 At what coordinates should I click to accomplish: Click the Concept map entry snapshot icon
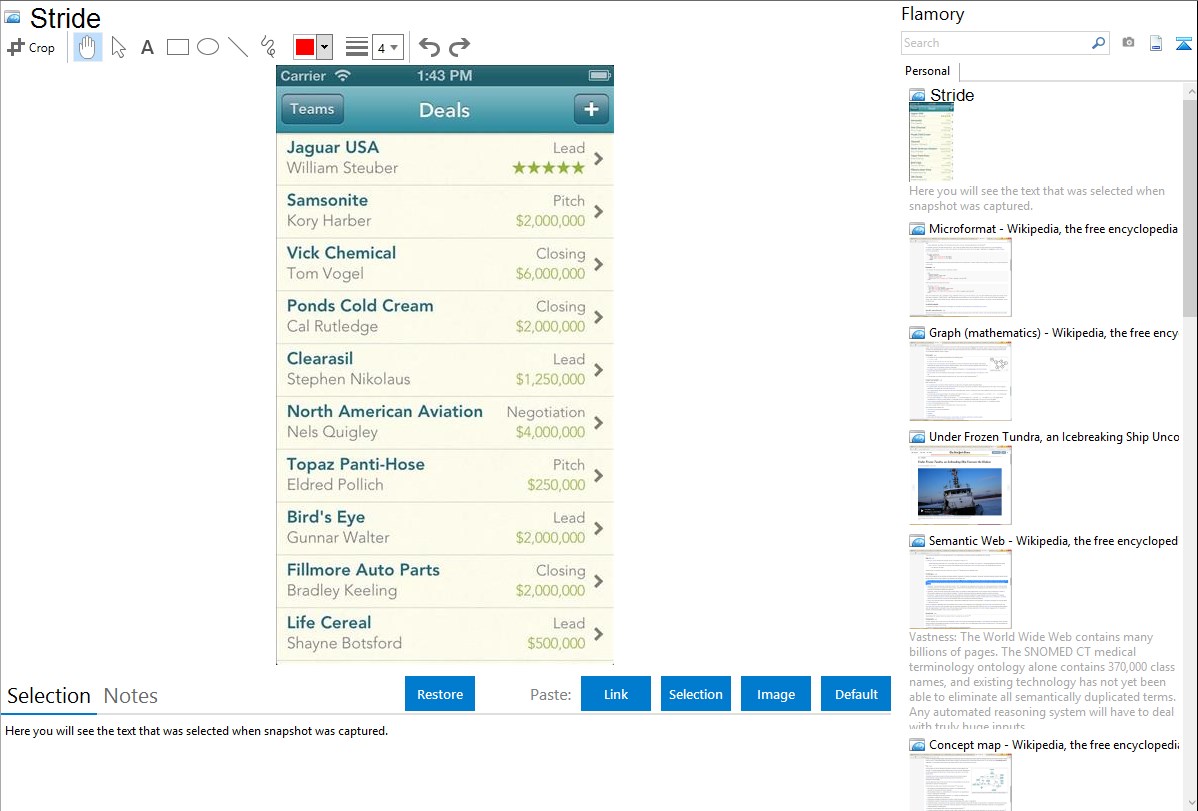point(917,744)
